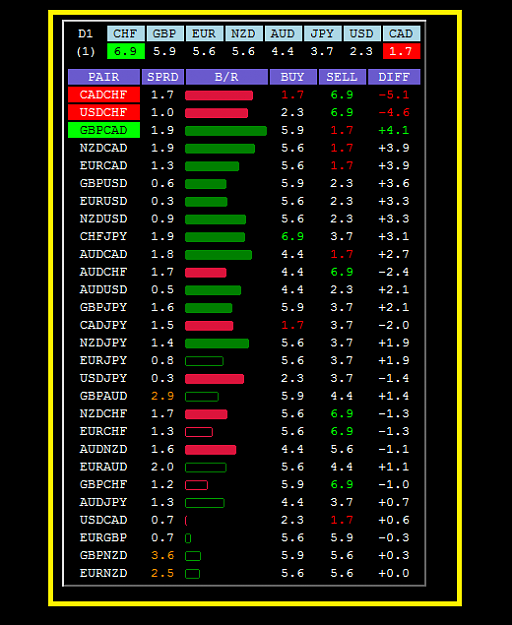512x625 pixels.
Task: Click the CAD currency header
Action: click(401, 33)
